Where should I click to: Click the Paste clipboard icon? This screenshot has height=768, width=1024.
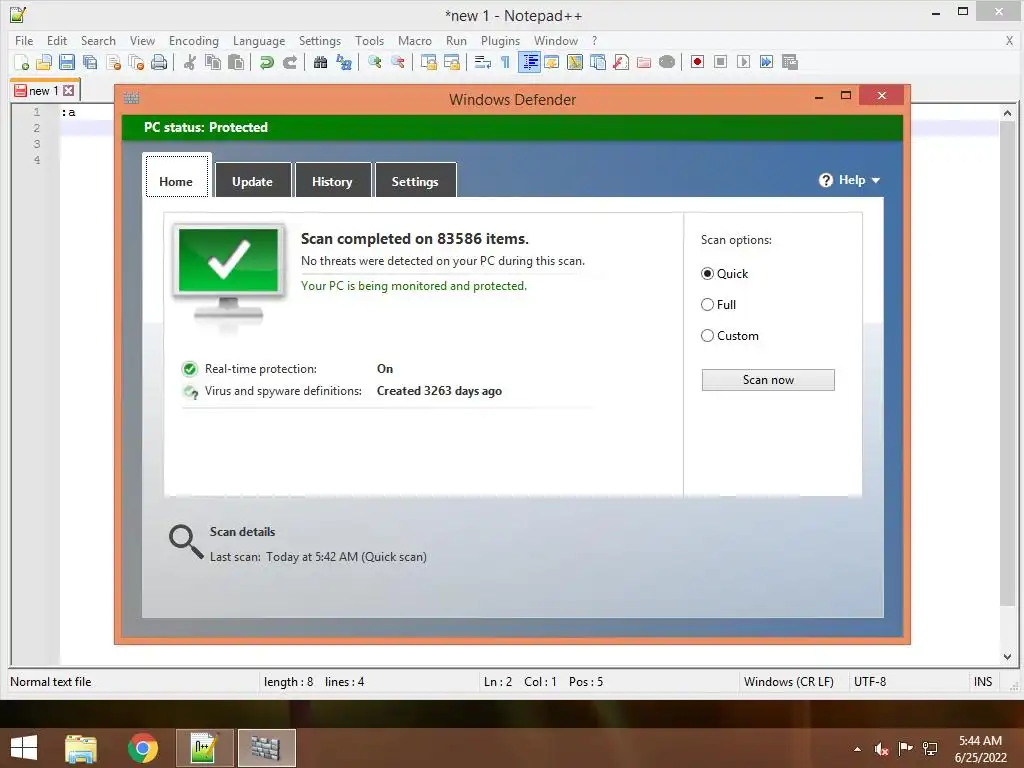[236, 62]
